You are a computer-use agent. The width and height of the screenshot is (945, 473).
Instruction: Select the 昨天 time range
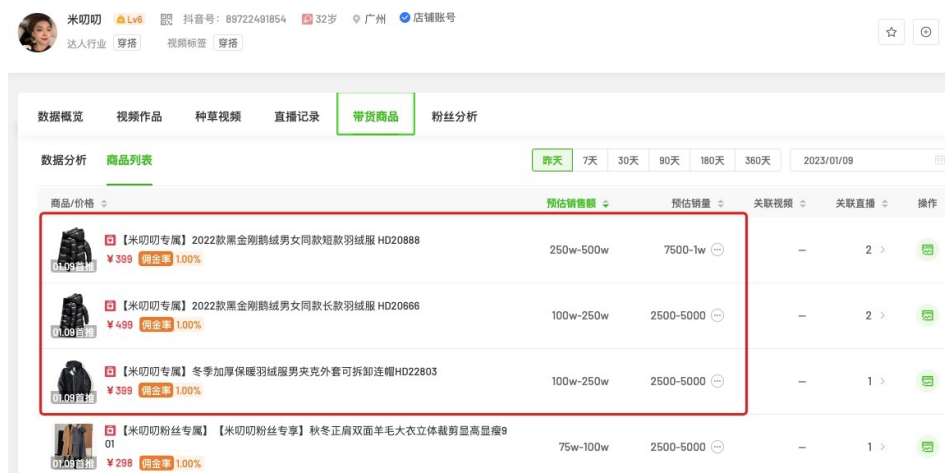[552, 161]
